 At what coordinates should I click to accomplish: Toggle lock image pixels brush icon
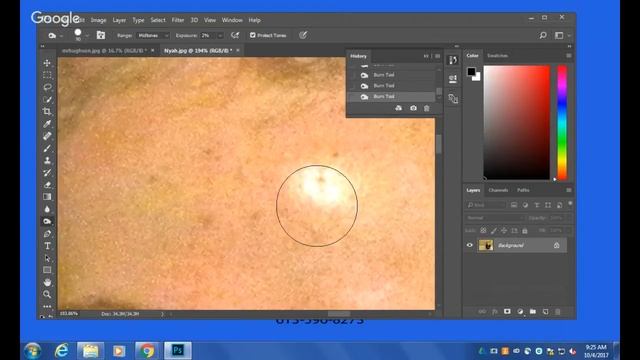point(494,231)
